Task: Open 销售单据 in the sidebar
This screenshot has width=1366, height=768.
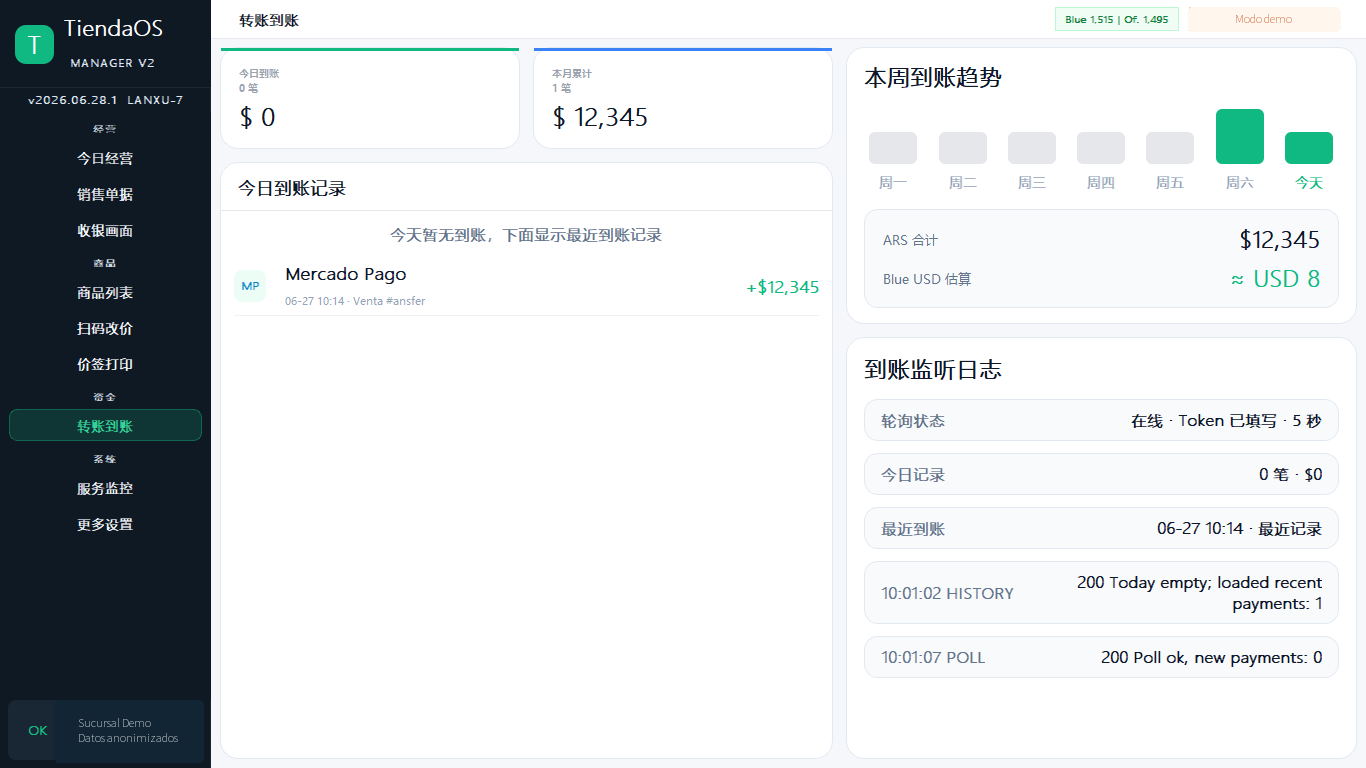Action: point(105,194)
